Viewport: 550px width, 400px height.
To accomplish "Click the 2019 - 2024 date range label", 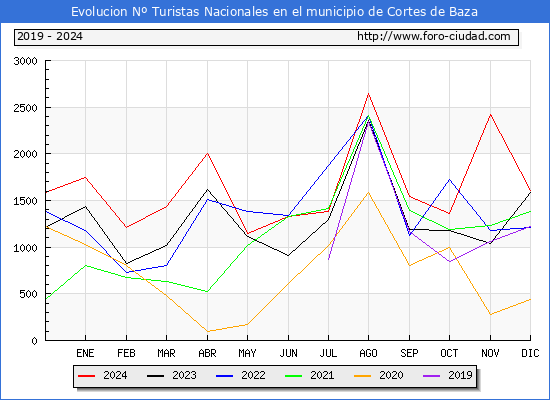I will pos(50,36).
